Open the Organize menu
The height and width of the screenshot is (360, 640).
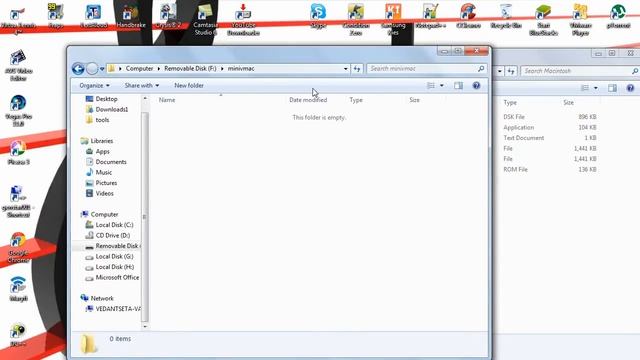tap(94, 85)
